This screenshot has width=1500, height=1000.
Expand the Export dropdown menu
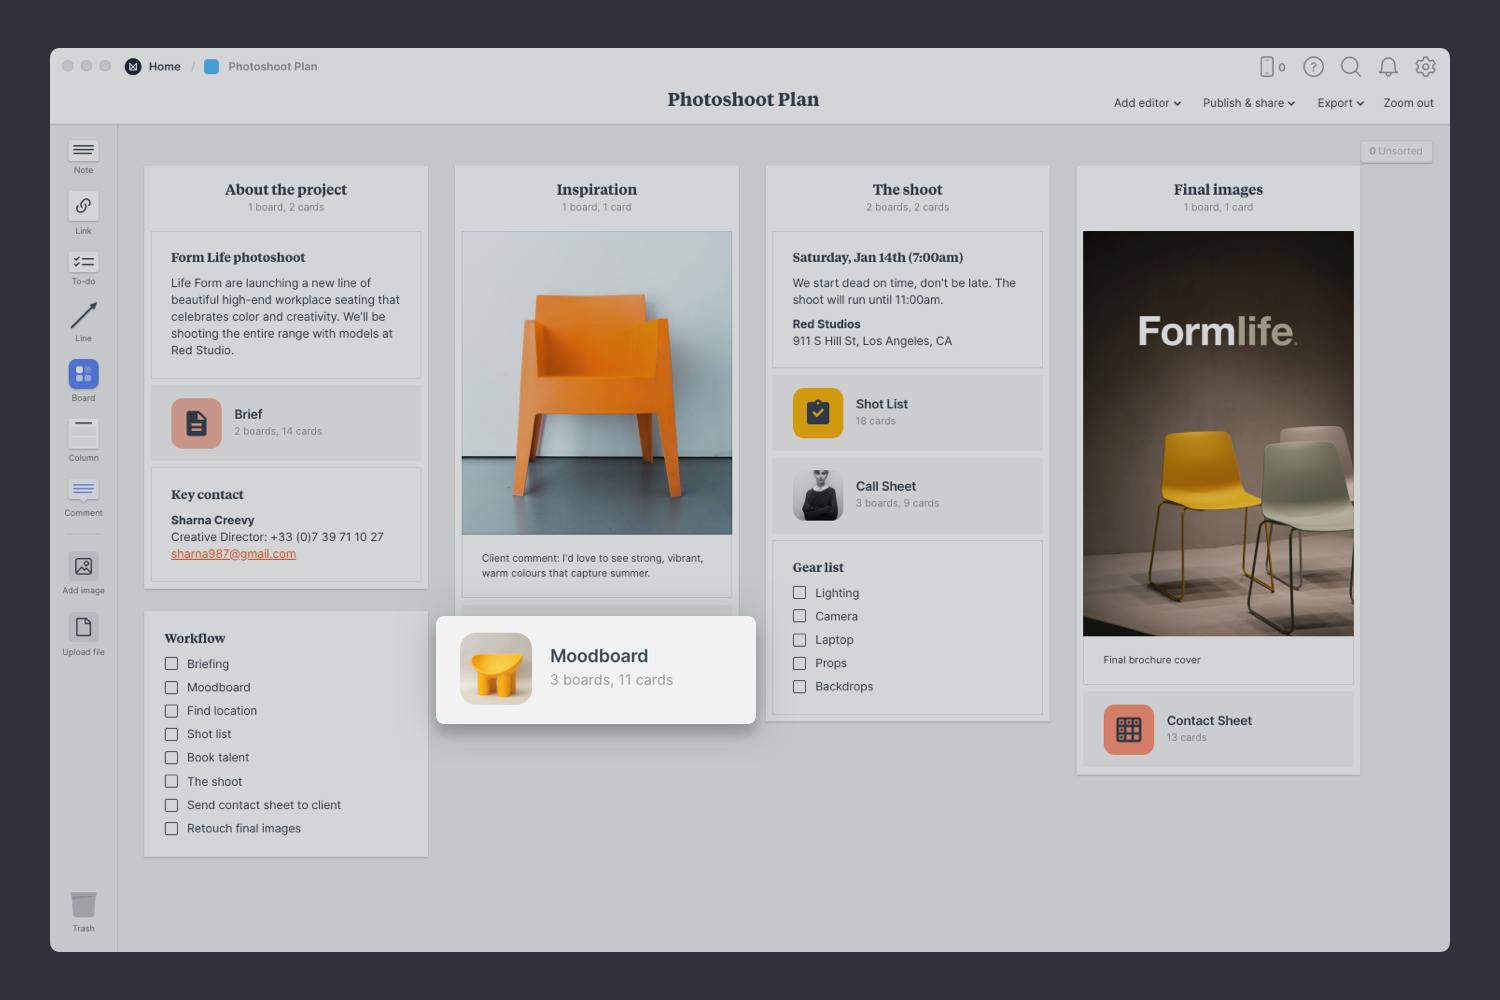coord(1340,103)
